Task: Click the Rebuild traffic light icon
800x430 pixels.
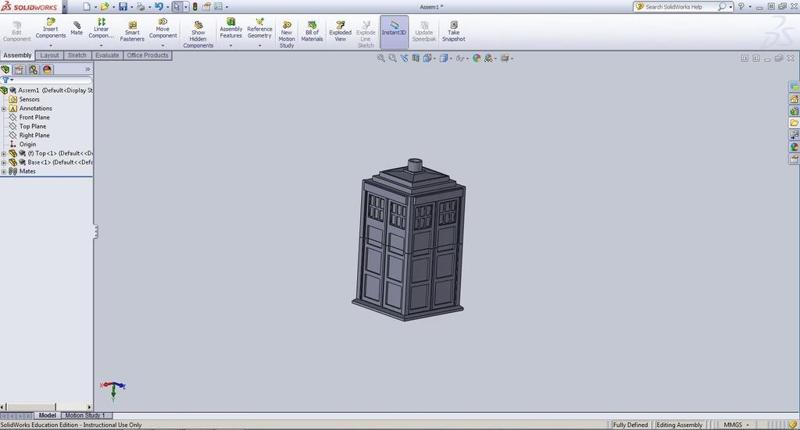Action: tap(195, 7)
